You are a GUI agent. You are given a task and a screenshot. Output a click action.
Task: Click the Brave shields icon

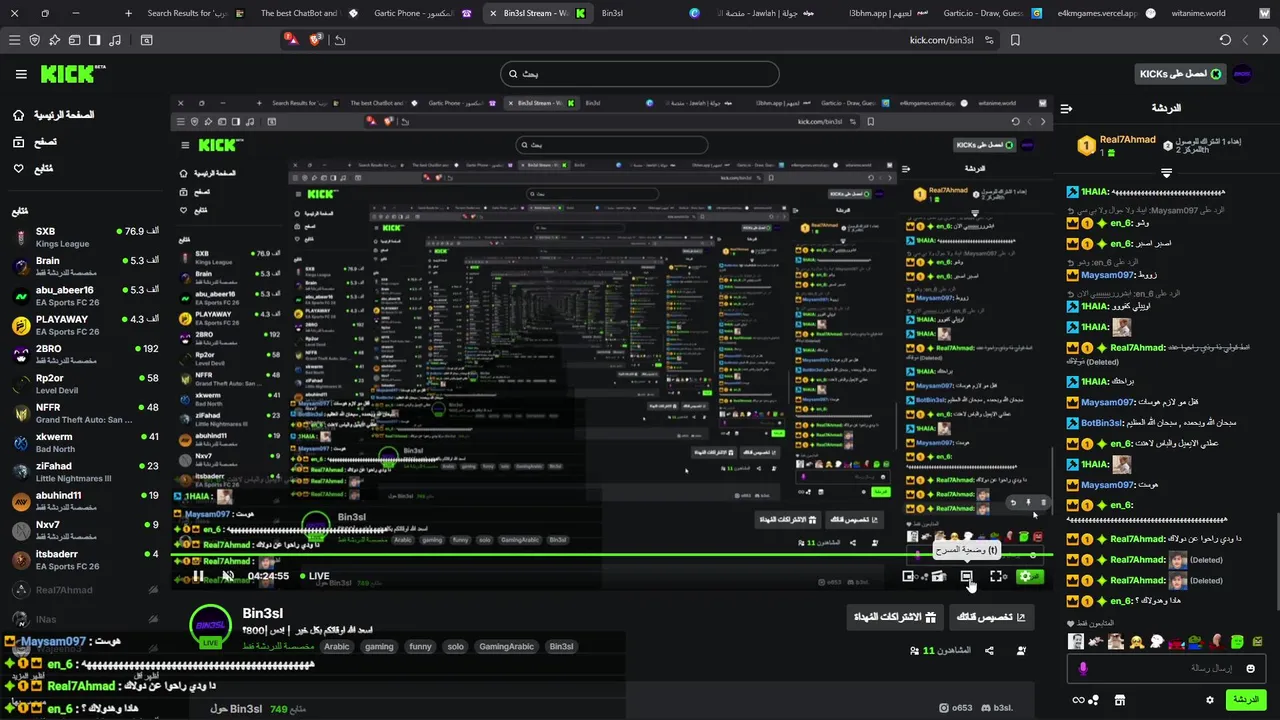pos(317,40)
